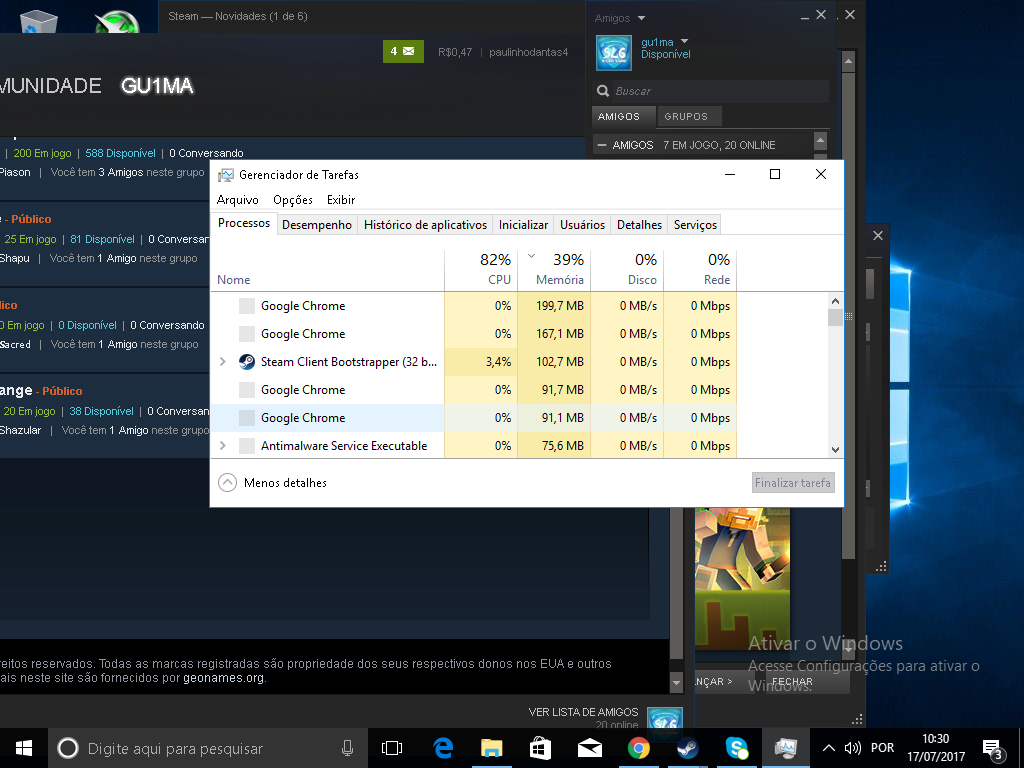Click the Task Manager taskbar icon
The width and height of the screenshot is (1024, 768).
point(786,748)
